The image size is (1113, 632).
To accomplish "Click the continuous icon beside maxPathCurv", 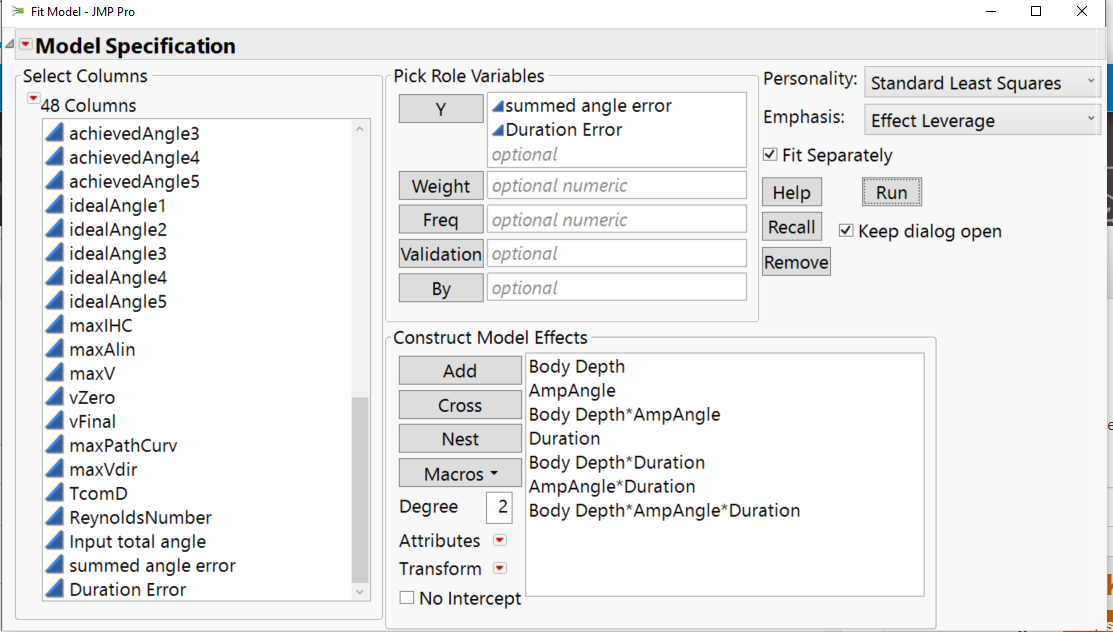I will 54,445.
